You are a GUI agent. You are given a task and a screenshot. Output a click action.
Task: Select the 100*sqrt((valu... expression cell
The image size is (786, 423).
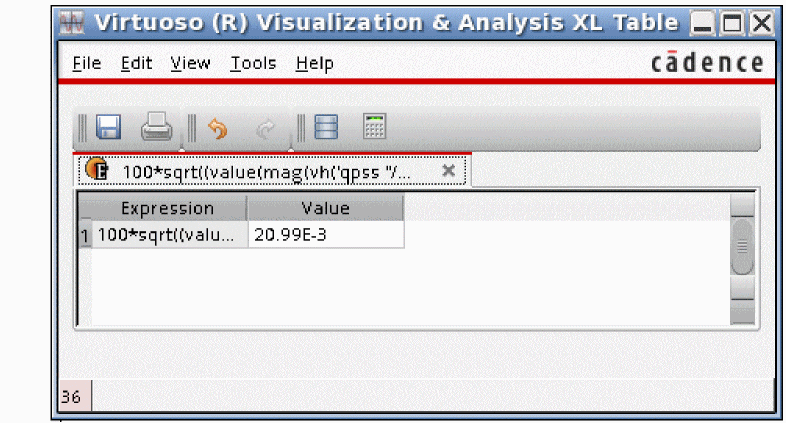(169, 235)
